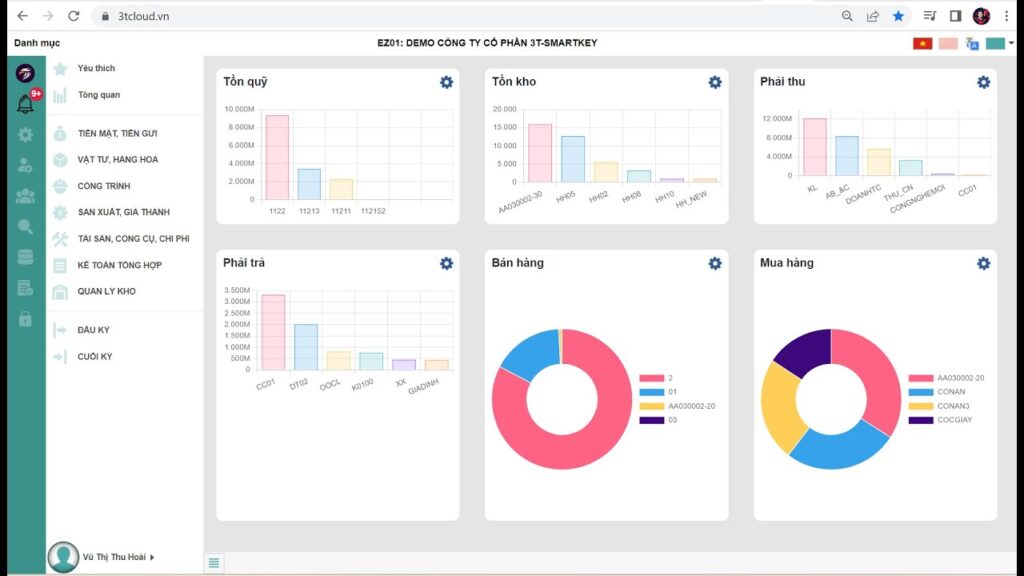Image resolution: width=1024 pixels, height=576 pixels.
Task: Open the browser profile avatar
Action: [981, 16]
